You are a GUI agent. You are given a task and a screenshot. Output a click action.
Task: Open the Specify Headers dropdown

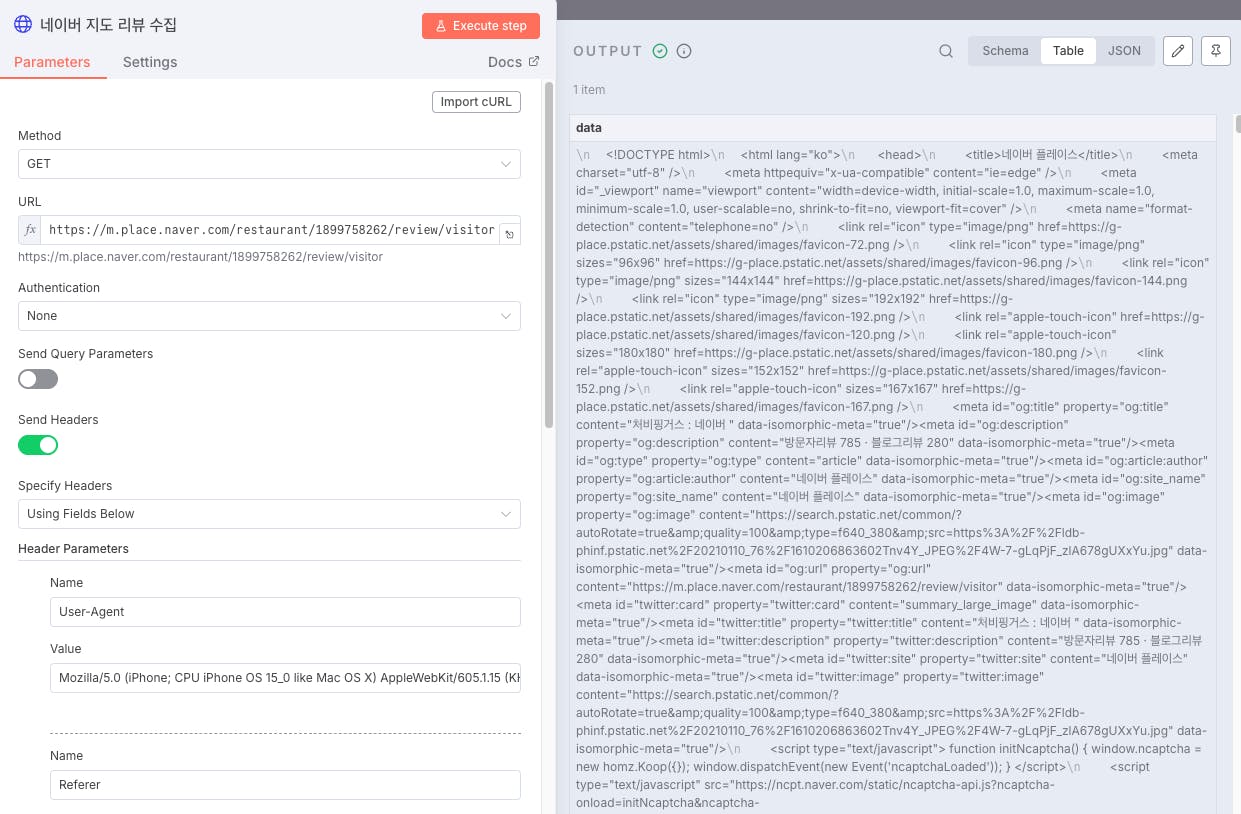[269, 514]
